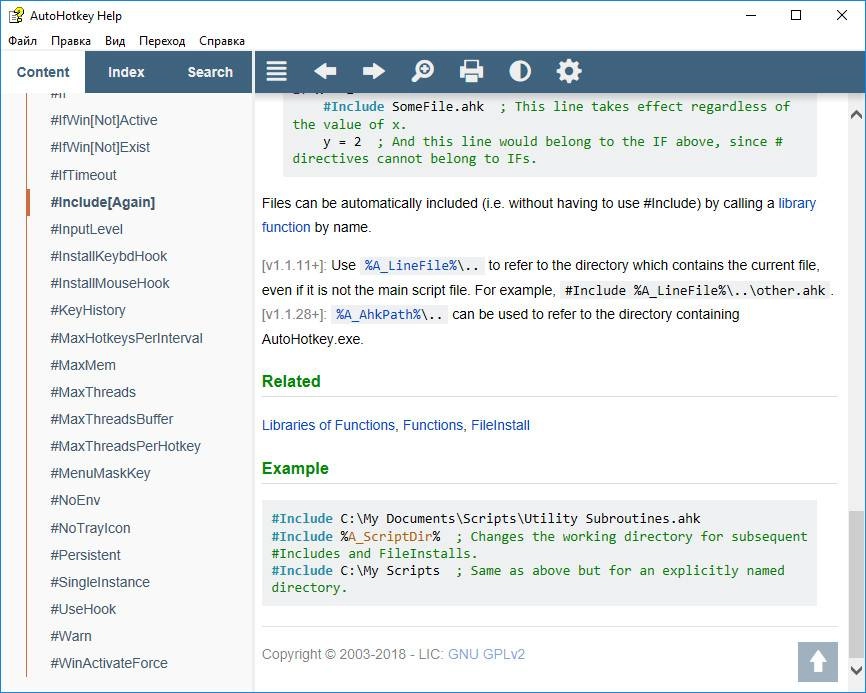Close the AutoHotkey Help window
This screenshot has width=866, height=693.
point(842,15)
